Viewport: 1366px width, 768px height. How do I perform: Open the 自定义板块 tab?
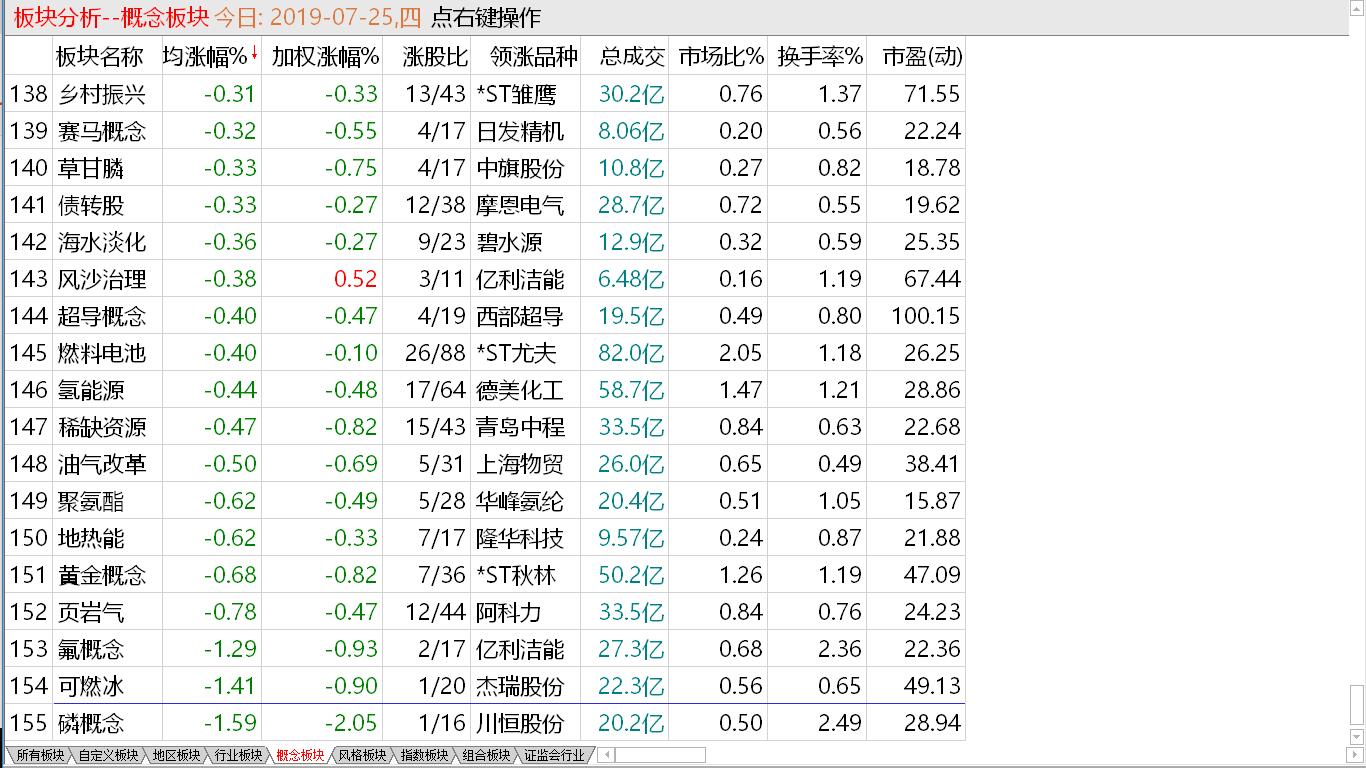click(108, 756)
